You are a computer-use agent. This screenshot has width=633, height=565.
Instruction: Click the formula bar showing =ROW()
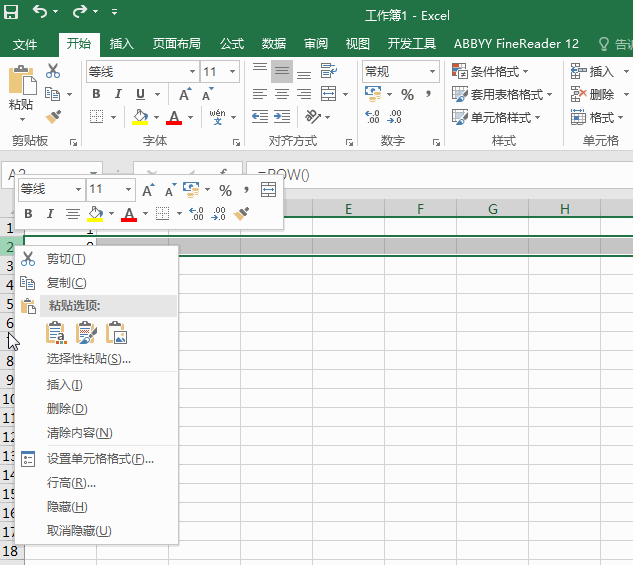click(439, 174)
